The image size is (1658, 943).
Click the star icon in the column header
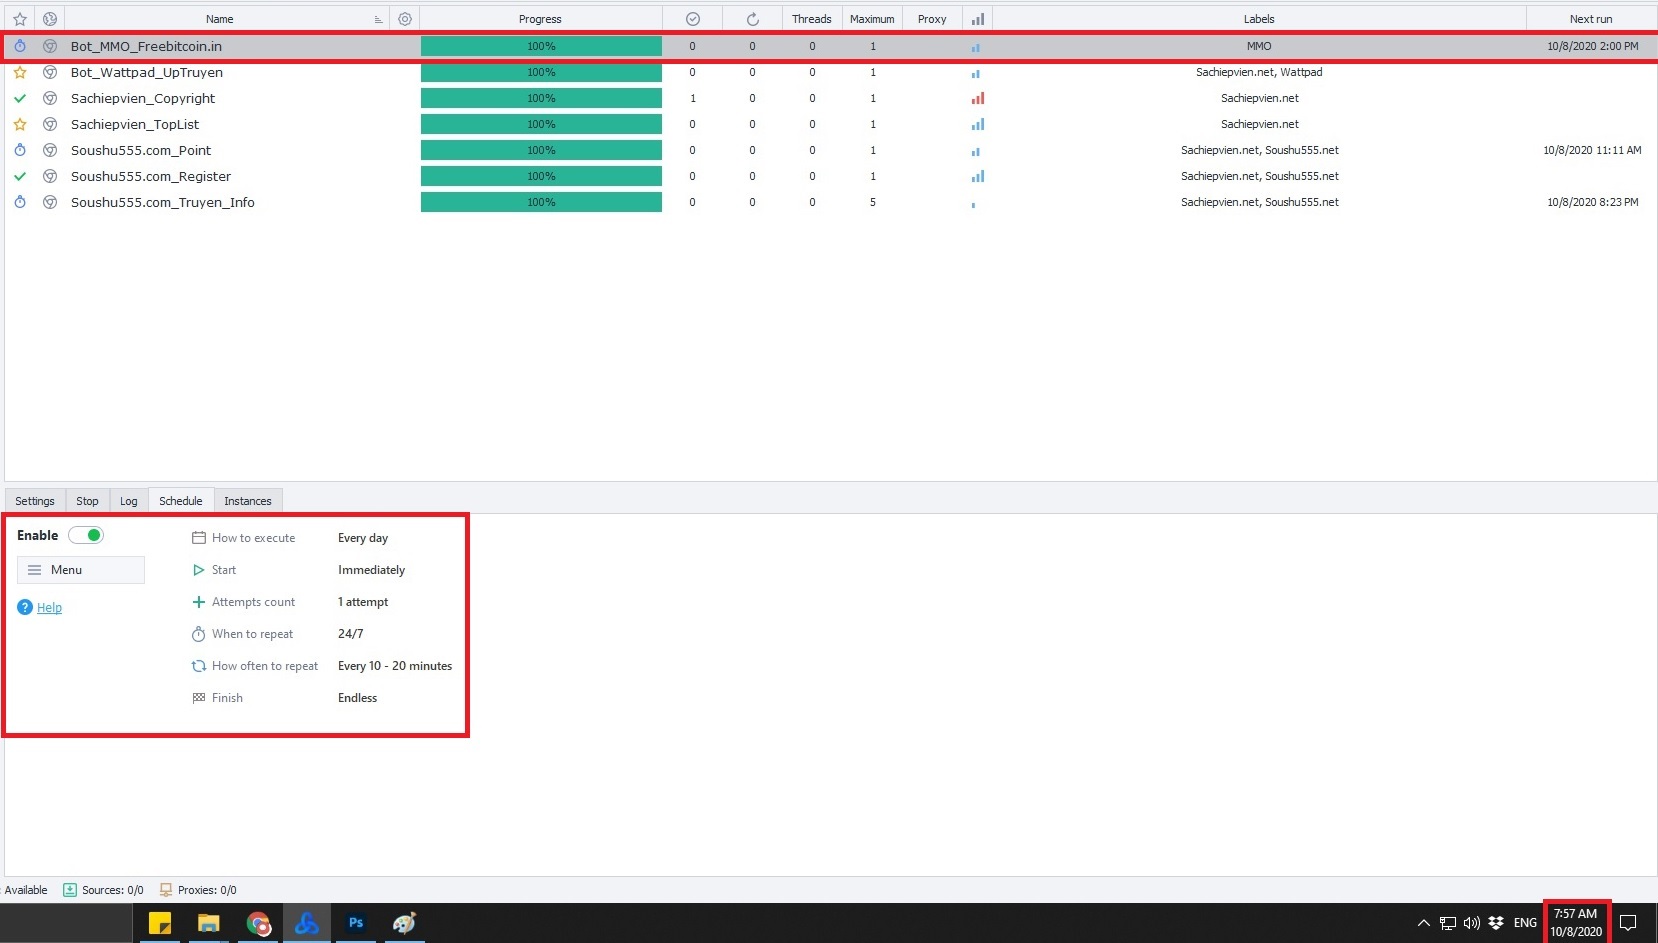[x=20, y=19]
